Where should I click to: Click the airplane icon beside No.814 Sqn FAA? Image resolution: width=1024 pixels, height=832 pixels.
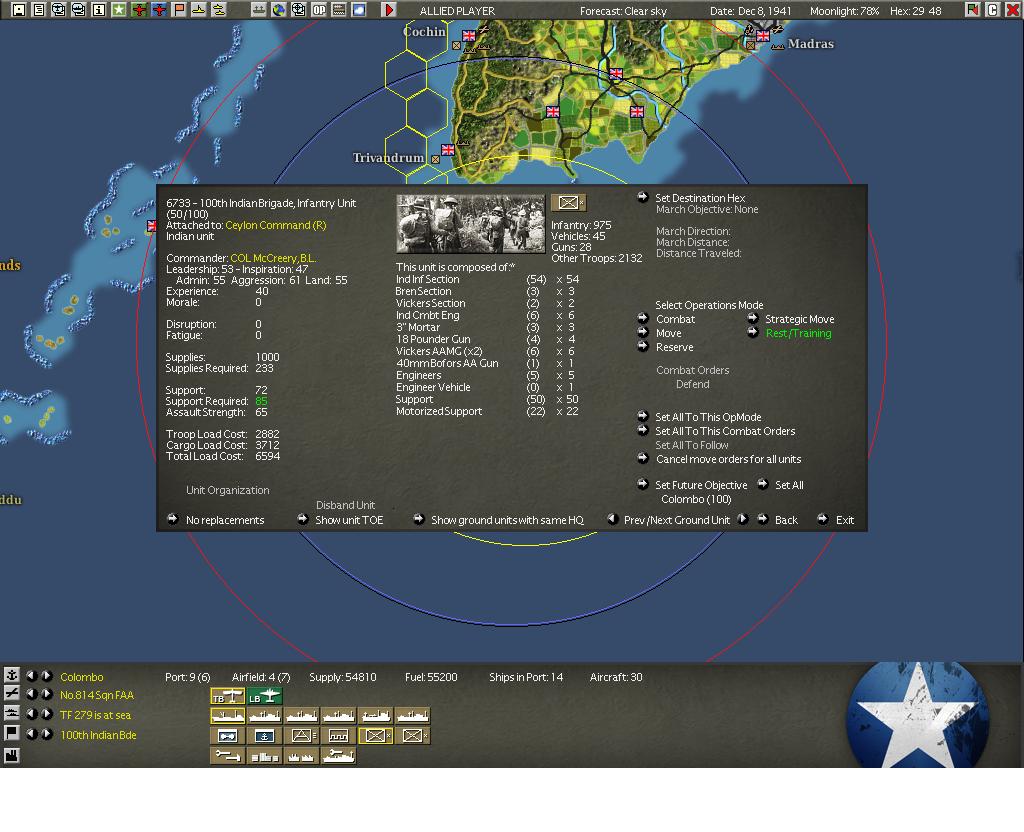11,694
